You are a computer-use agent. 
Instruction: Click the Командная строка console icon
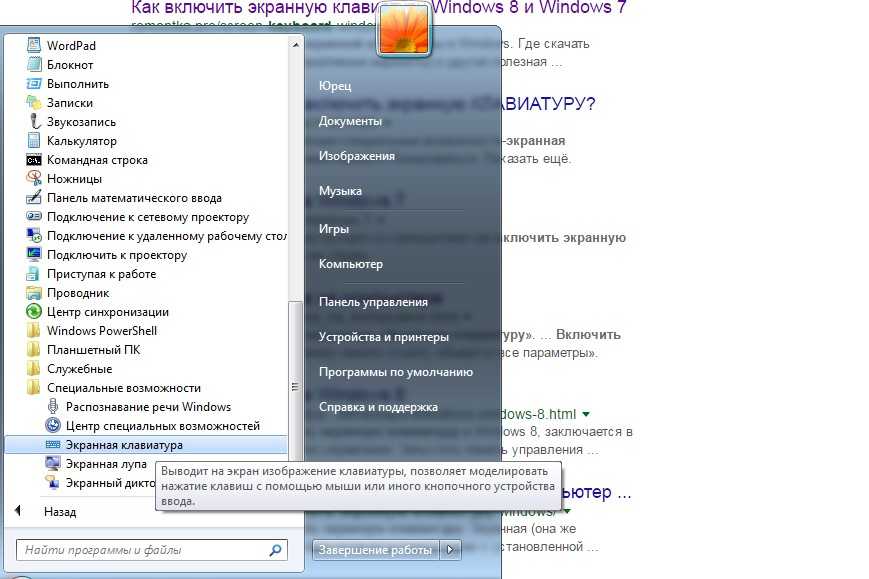point(34,160)
